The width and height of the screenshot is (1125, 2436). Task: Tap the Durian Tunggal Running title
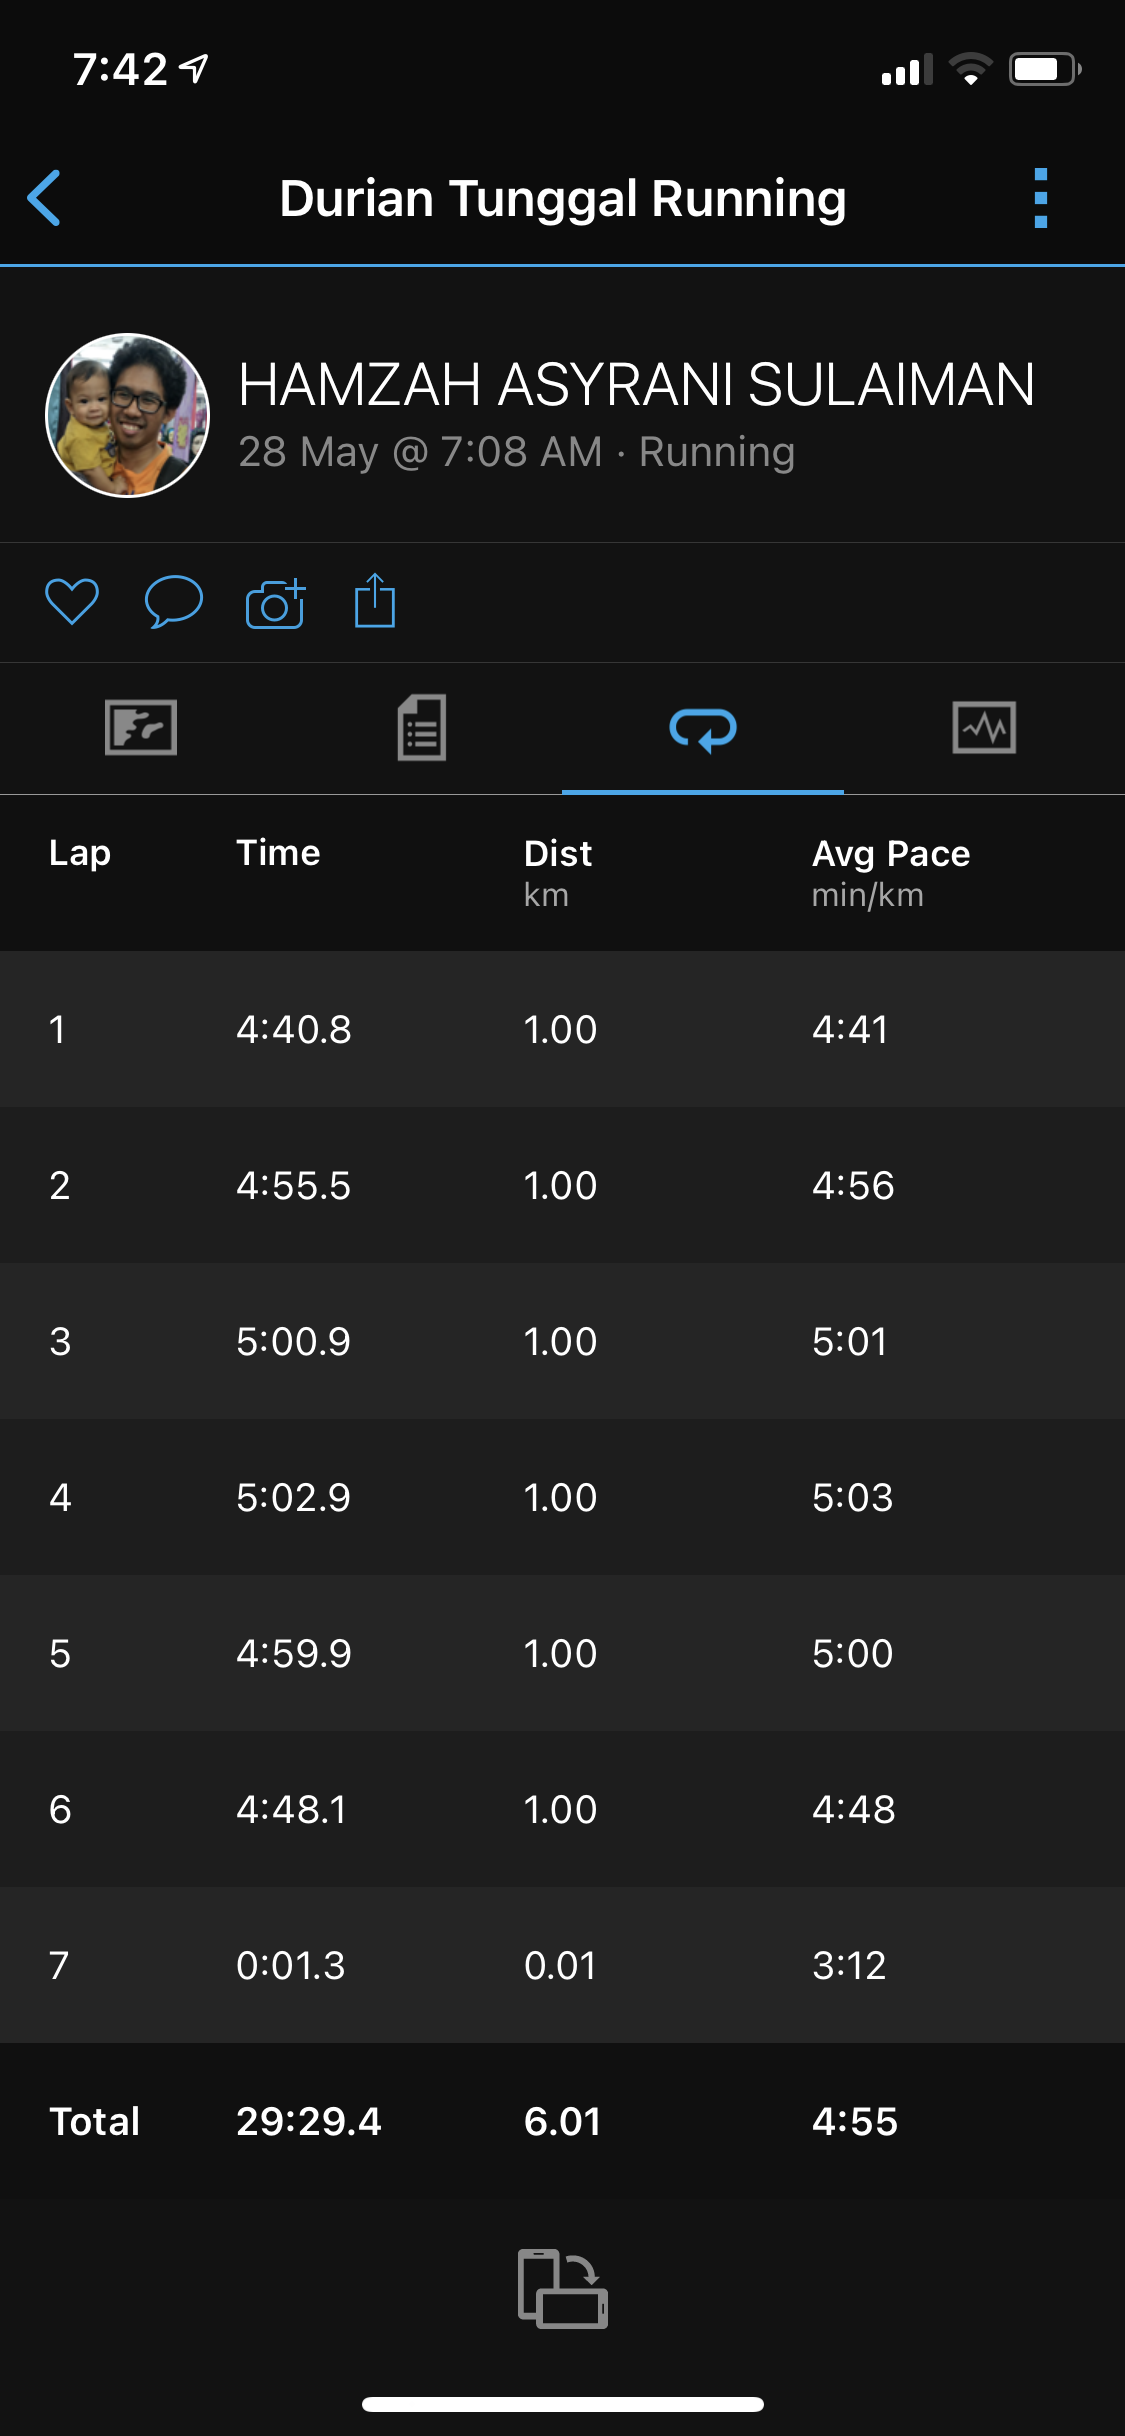click(562, 198)
